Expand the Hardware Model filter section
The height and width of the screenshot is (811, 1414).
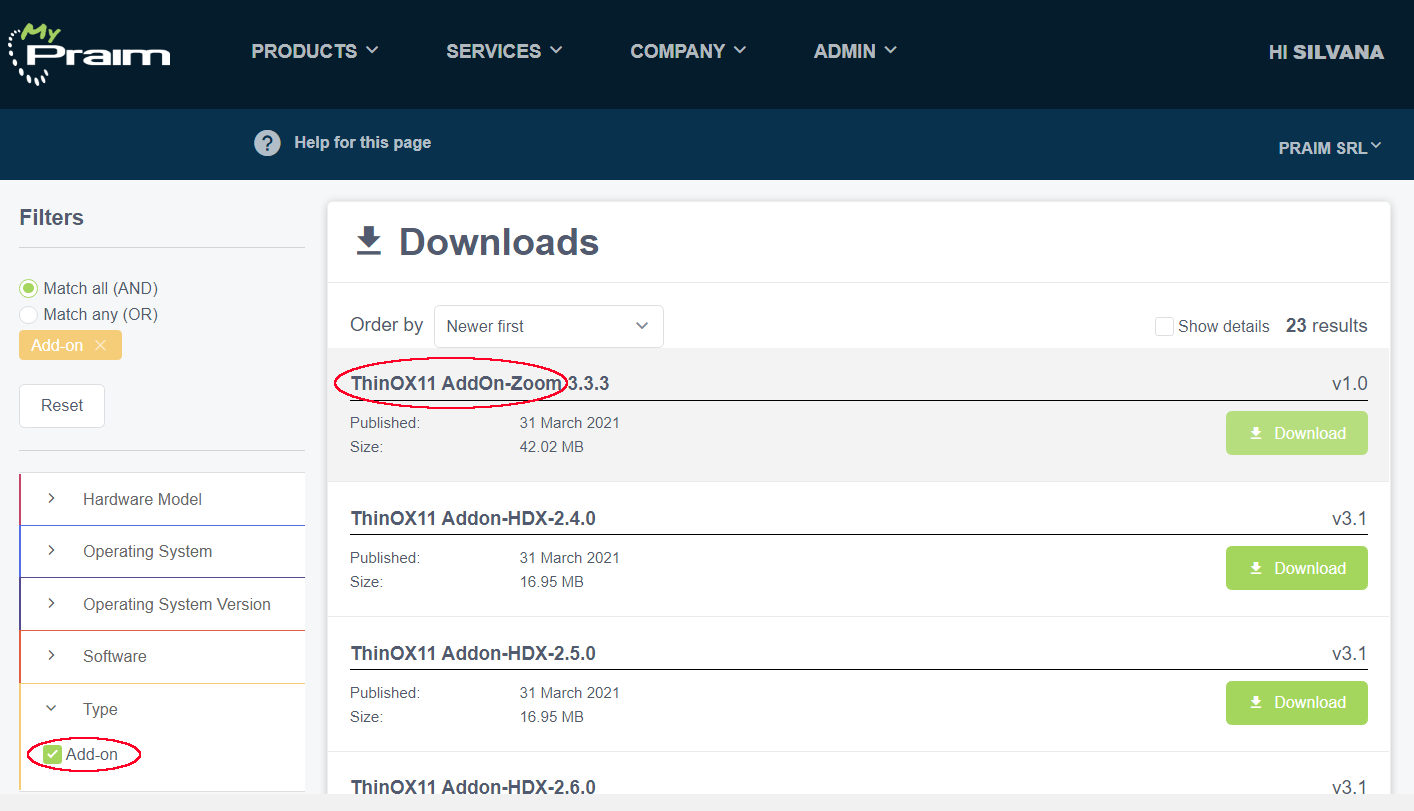[x=162, y=499]
